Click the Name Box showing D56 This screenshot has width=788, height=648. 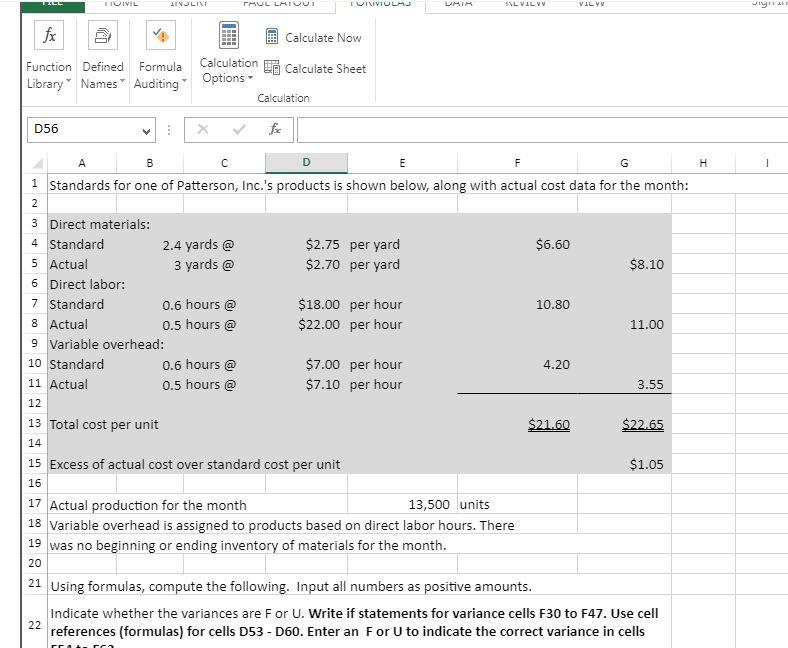click(x=91, y=130)
